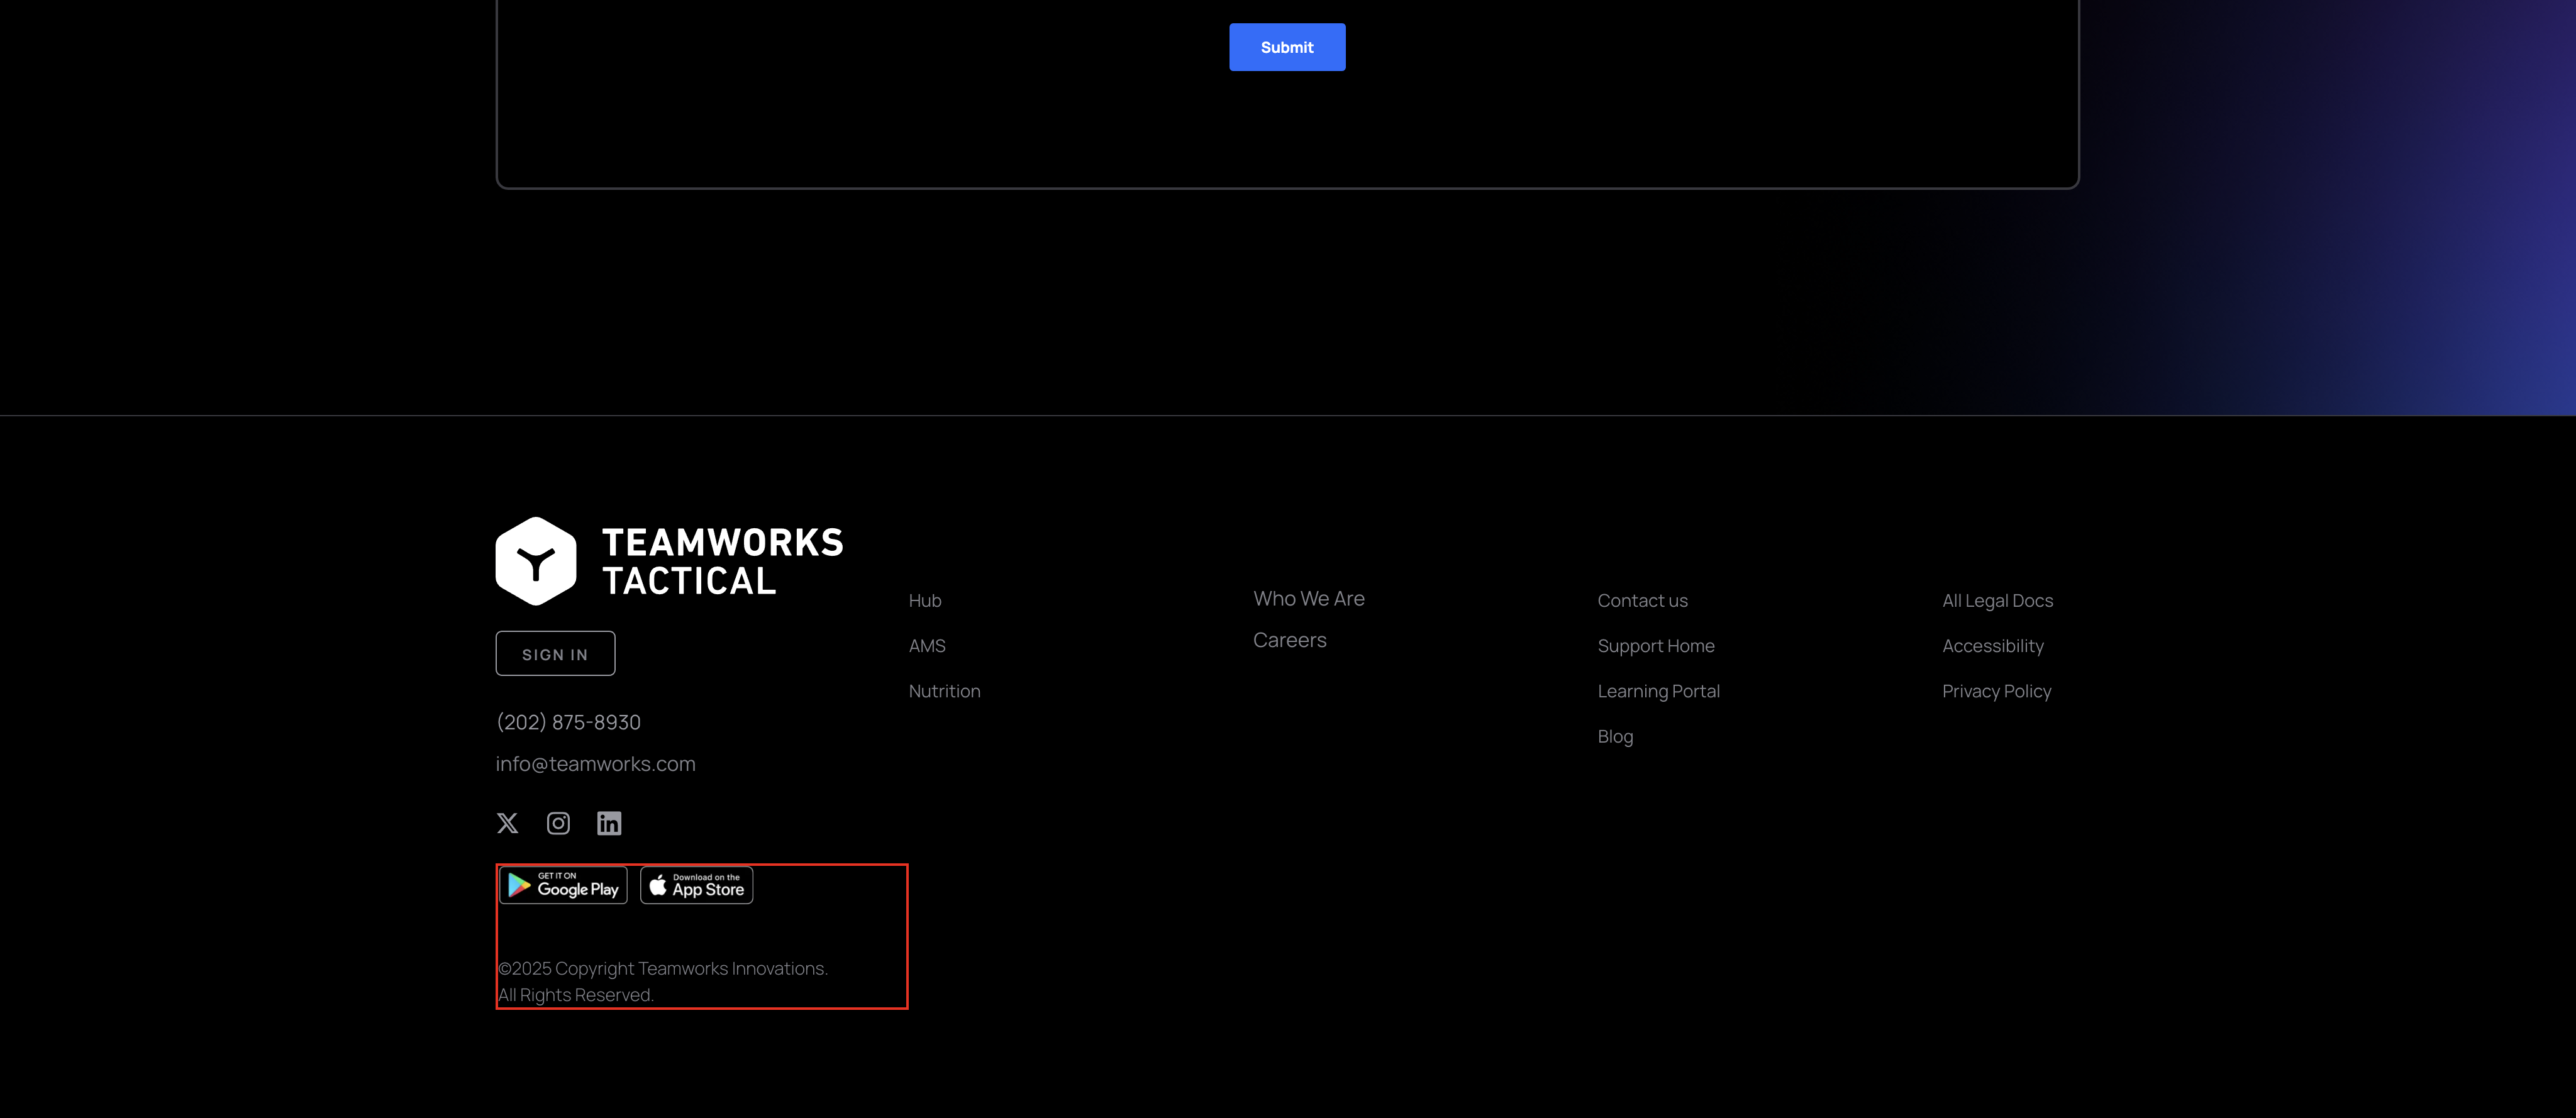Open the LinkedIn social icon

tap(609, 823)
